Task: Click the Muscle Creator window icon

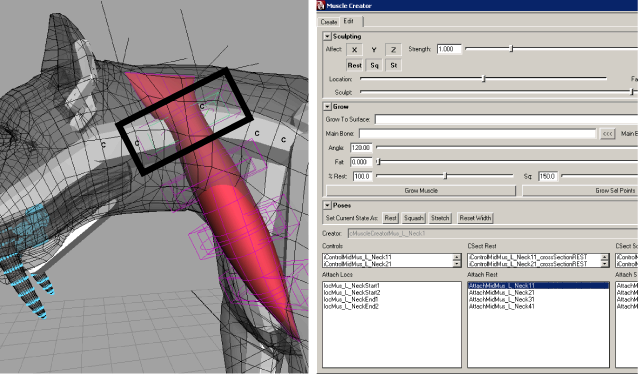Action: tap(321, 6)
